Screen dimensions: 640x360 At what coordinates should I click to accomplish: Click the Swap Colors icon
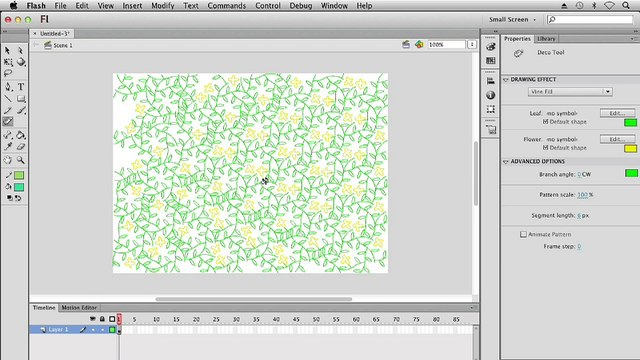click(x=18, y=198)
